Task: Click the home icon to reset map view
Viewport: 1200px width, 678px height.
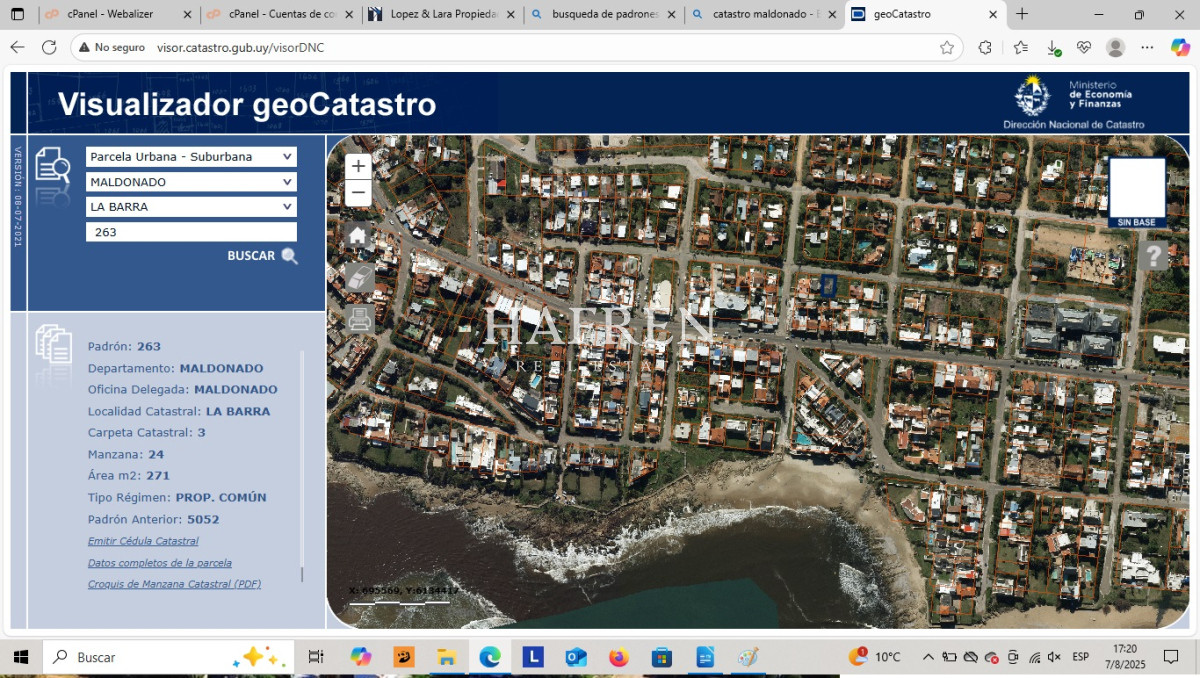Action: (357, 232)
